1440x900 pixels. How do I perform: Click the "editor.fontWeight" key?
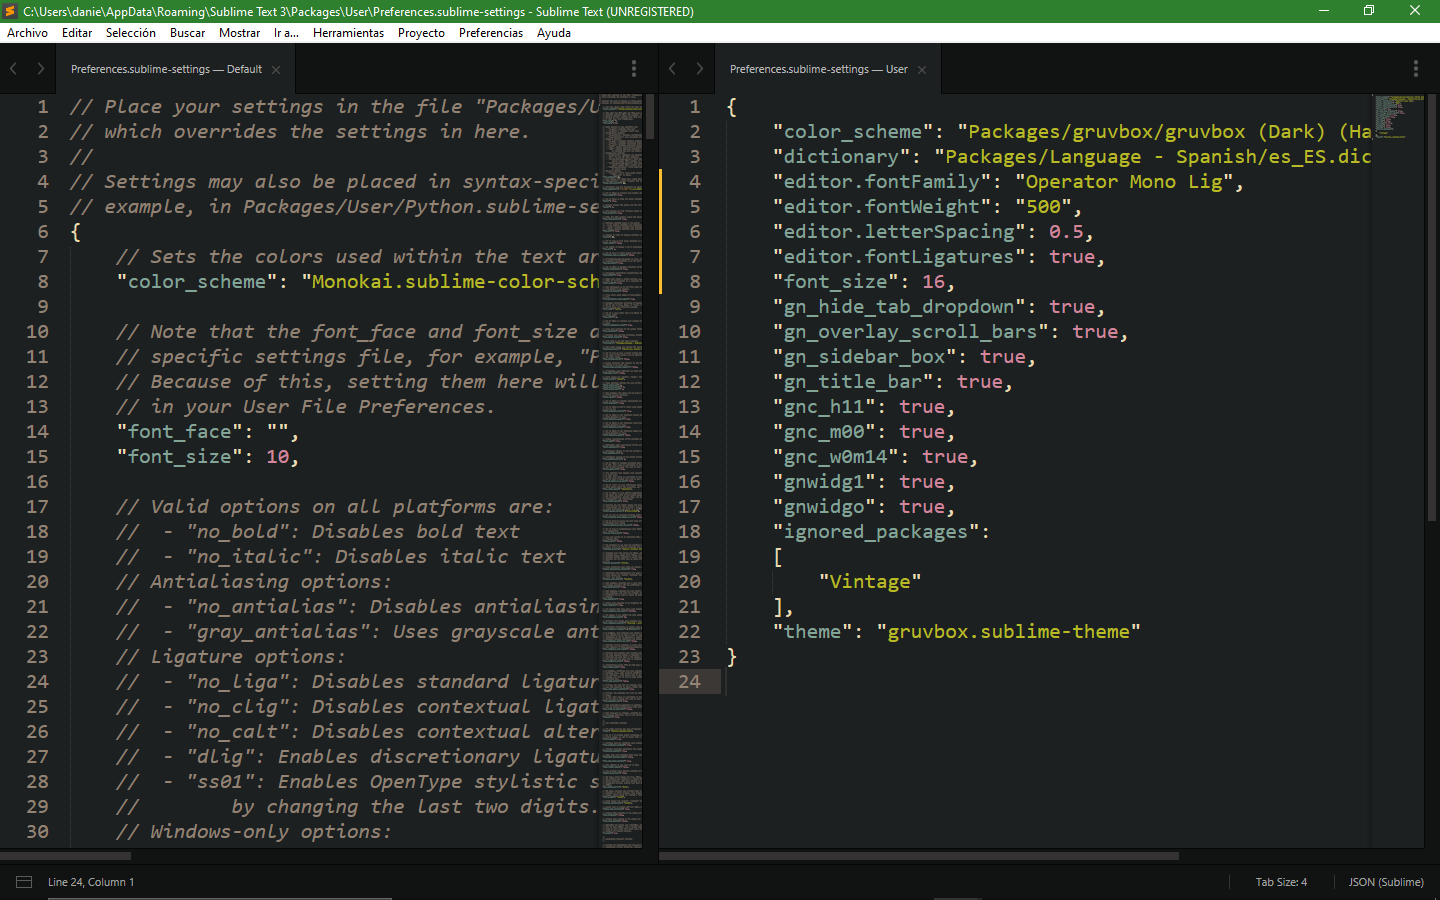click(881, 207)
